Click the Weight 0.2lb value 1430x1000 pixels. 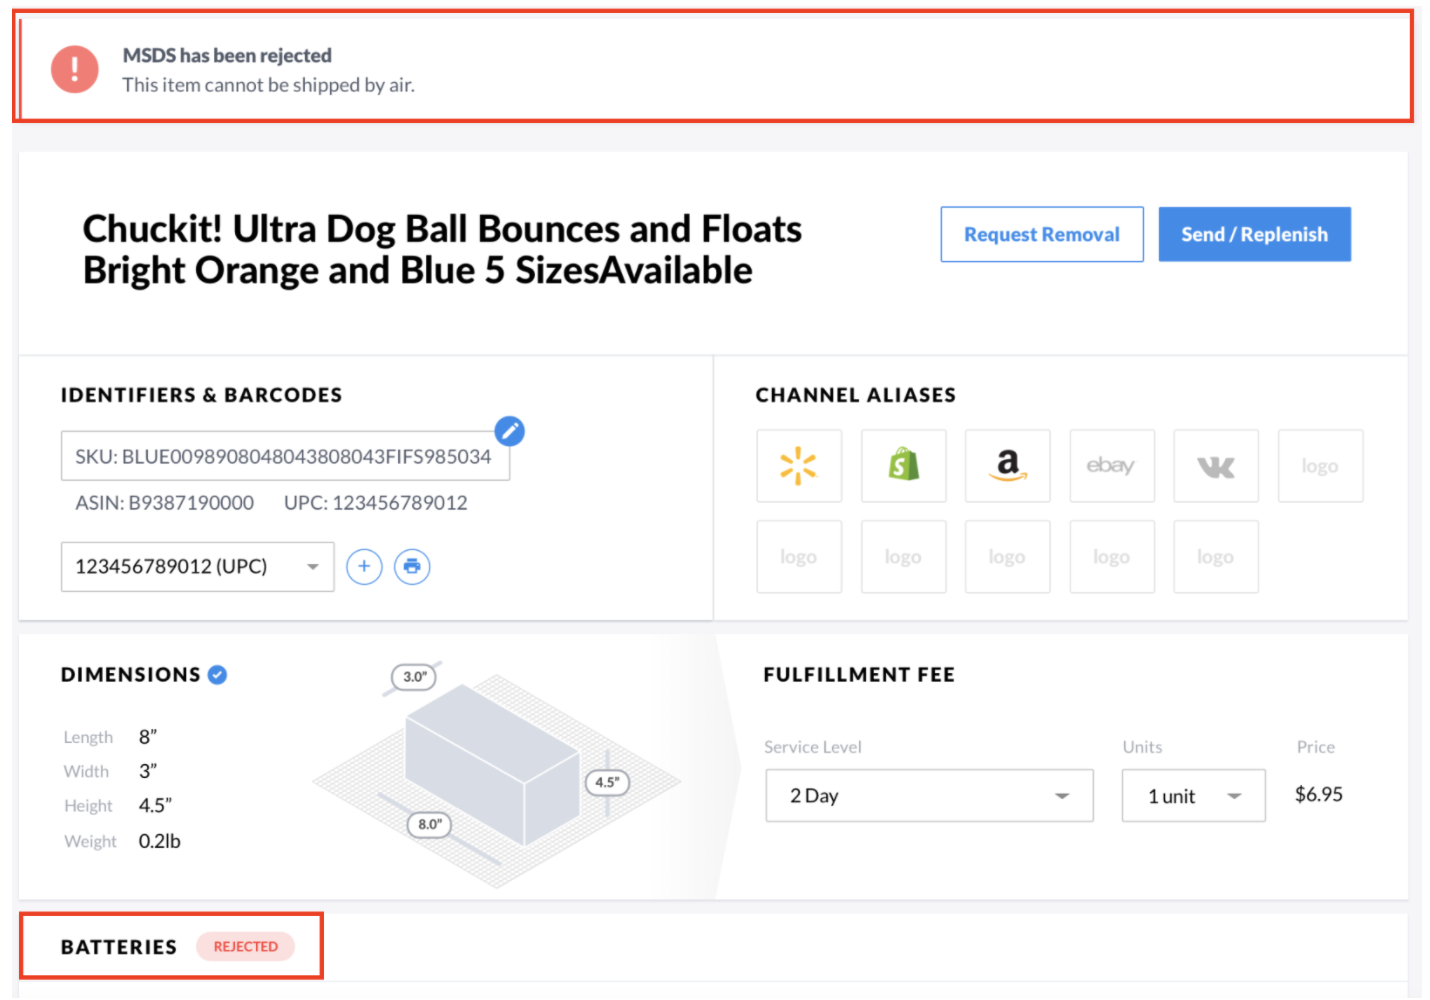click(x=160, y=842)
